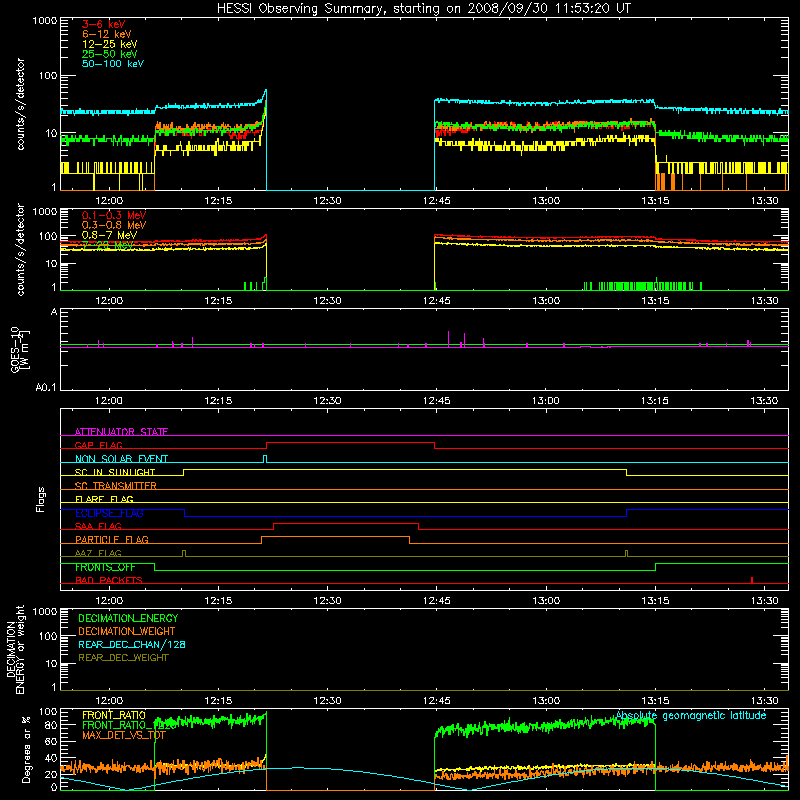Select the 50-100 keV legend entry

113,64
